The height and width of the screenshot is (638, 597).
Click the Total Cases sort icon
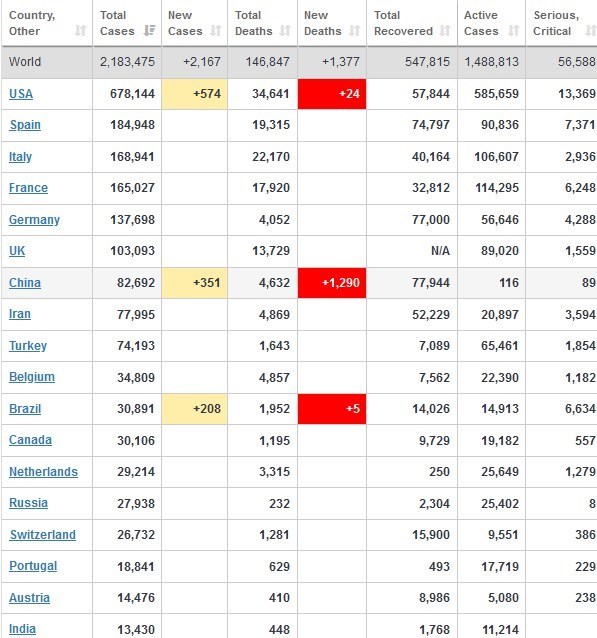click(x=150, y=31)
